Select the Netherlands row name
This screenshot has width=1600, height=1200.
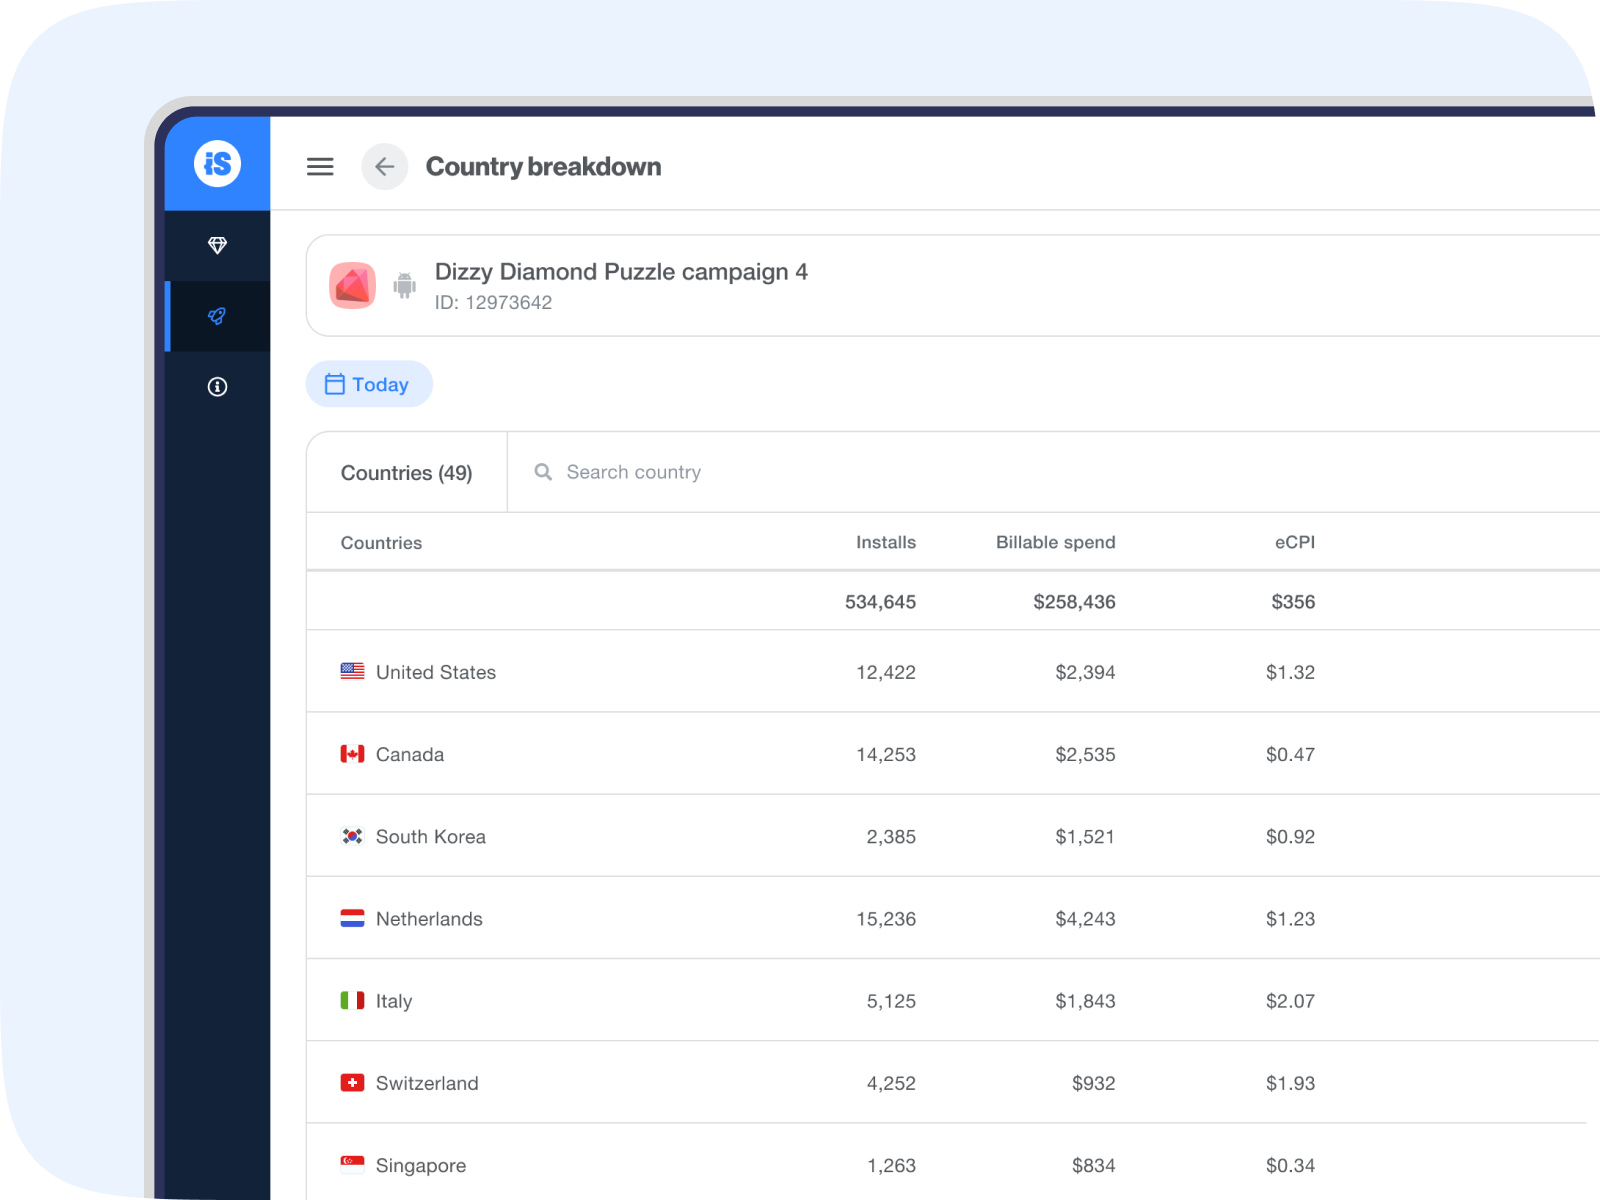click(429, 919)
